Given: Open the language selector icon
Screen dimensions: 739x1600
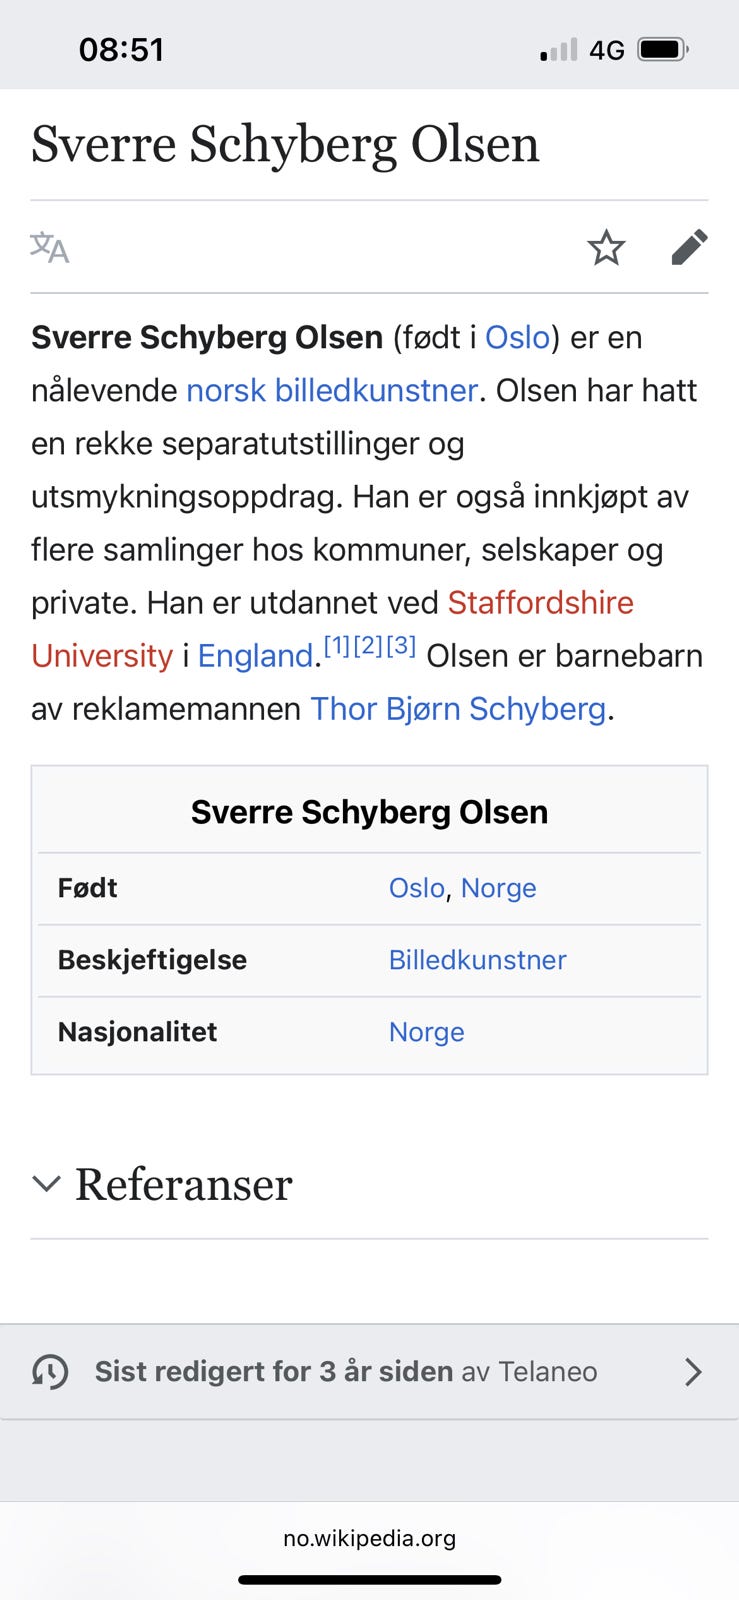Looking at the screenshot, I should coord(50,247).
